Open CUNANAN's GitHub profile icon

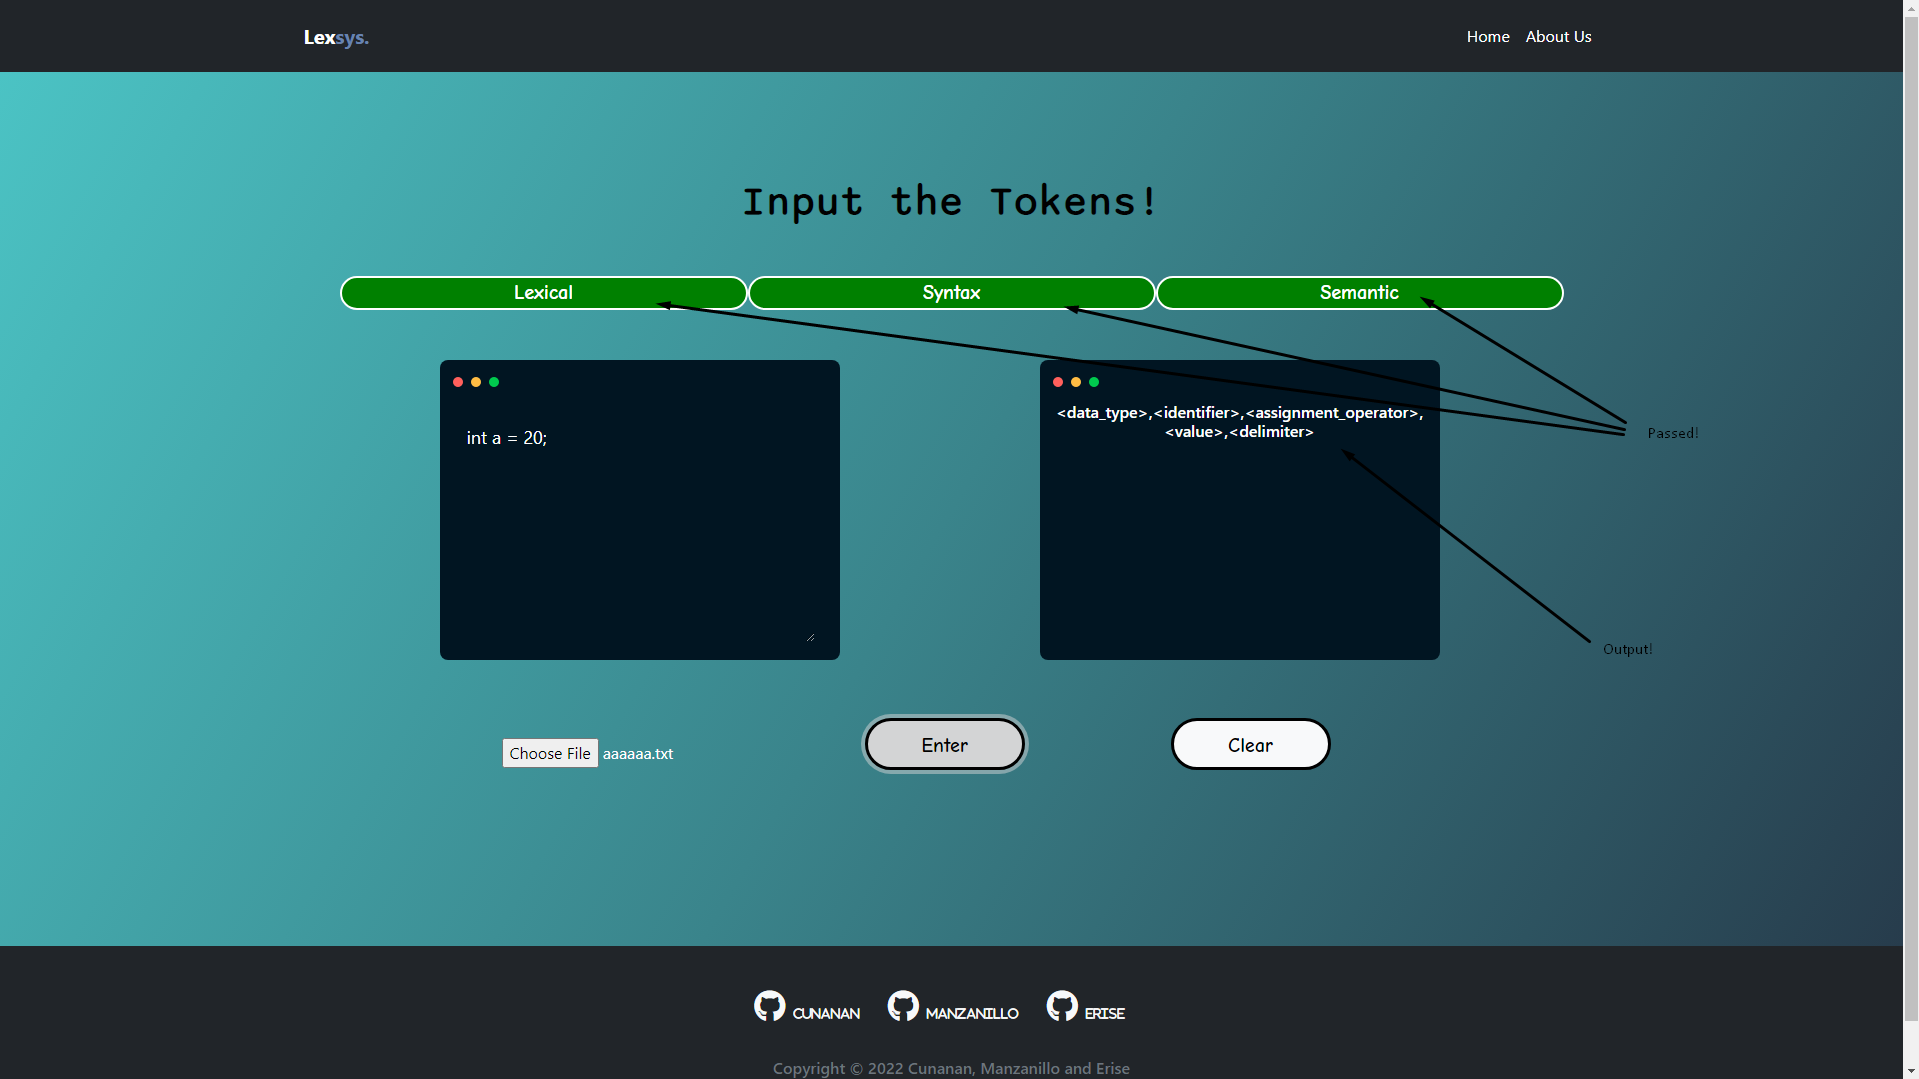[770, 1005]
